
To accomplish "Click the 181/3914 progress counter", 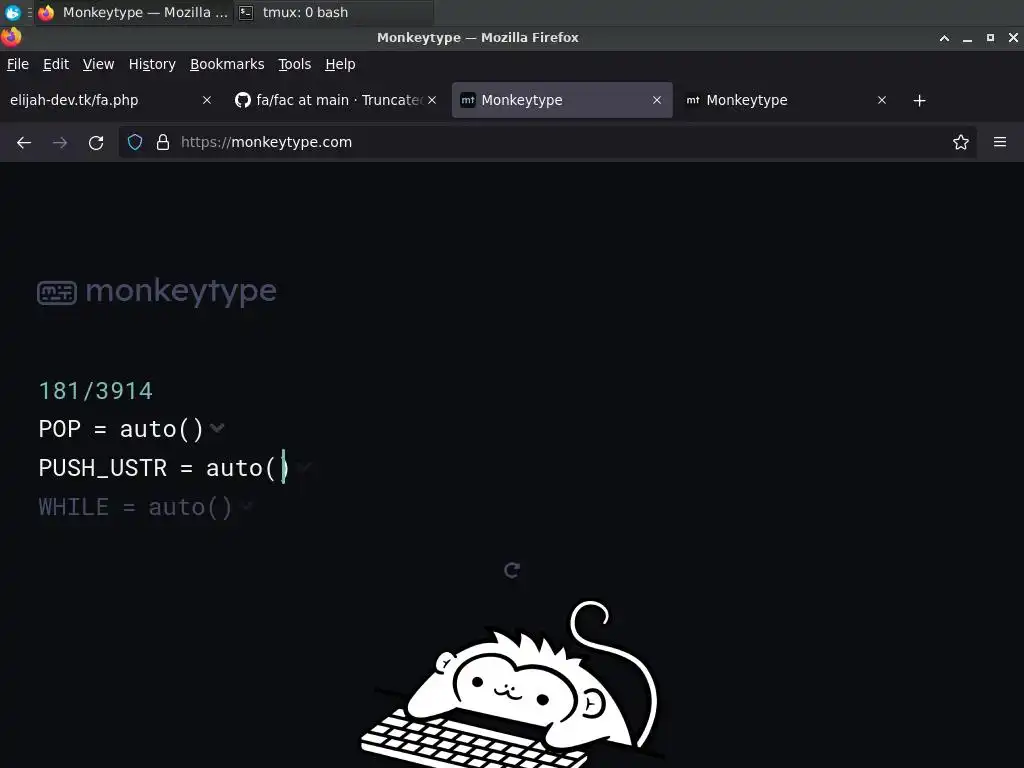I will 95,391.
